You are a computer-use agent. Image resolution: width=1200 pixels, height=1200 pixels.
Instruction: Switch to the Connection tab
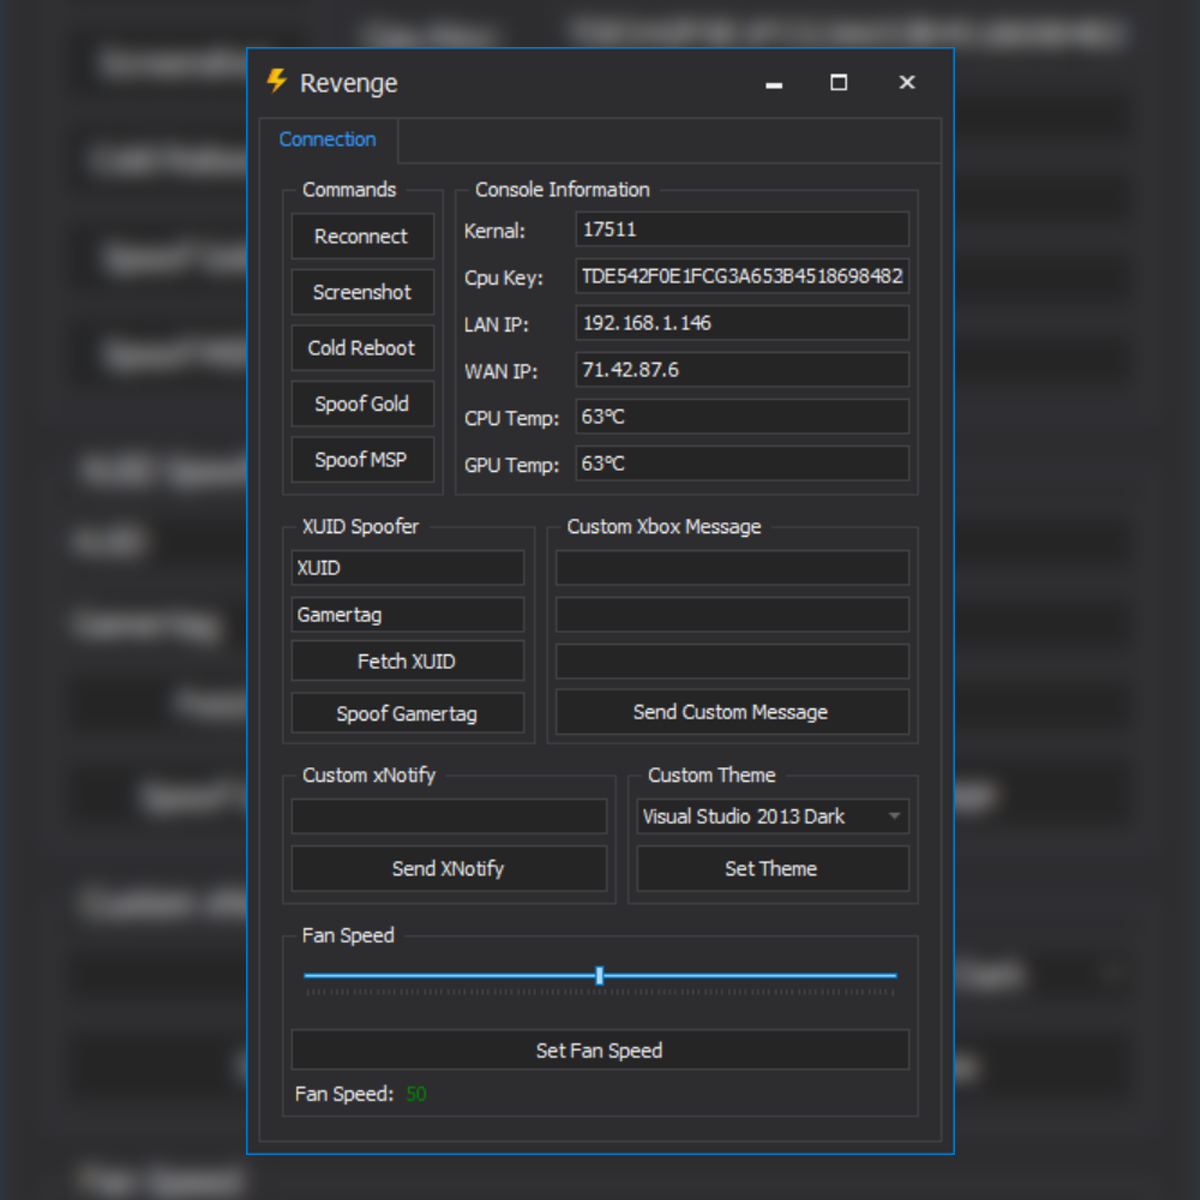[327, 140]
